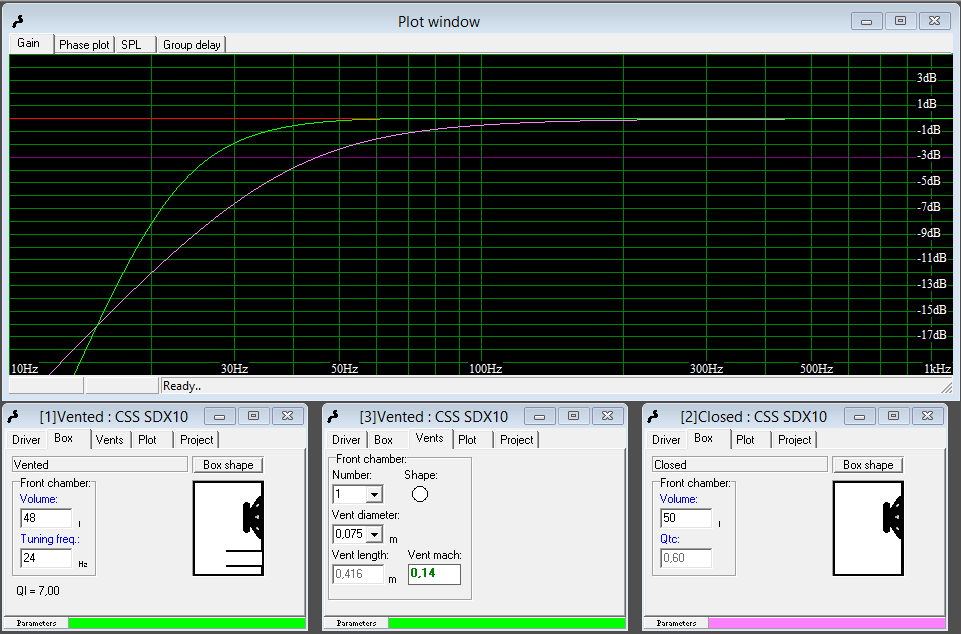Open Driver tab in [1]Vented window

click(26, 440)
